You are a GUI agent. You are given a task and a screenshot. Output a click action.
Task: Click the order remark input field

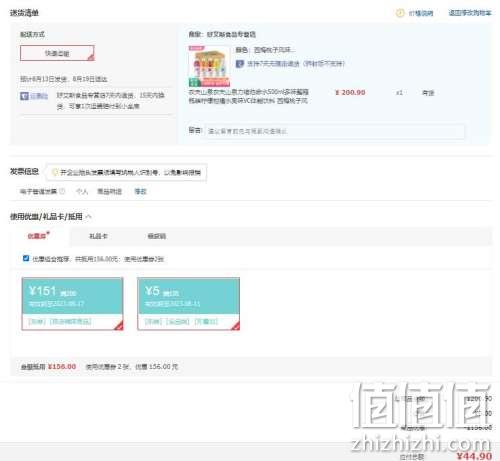pos(335,131)
